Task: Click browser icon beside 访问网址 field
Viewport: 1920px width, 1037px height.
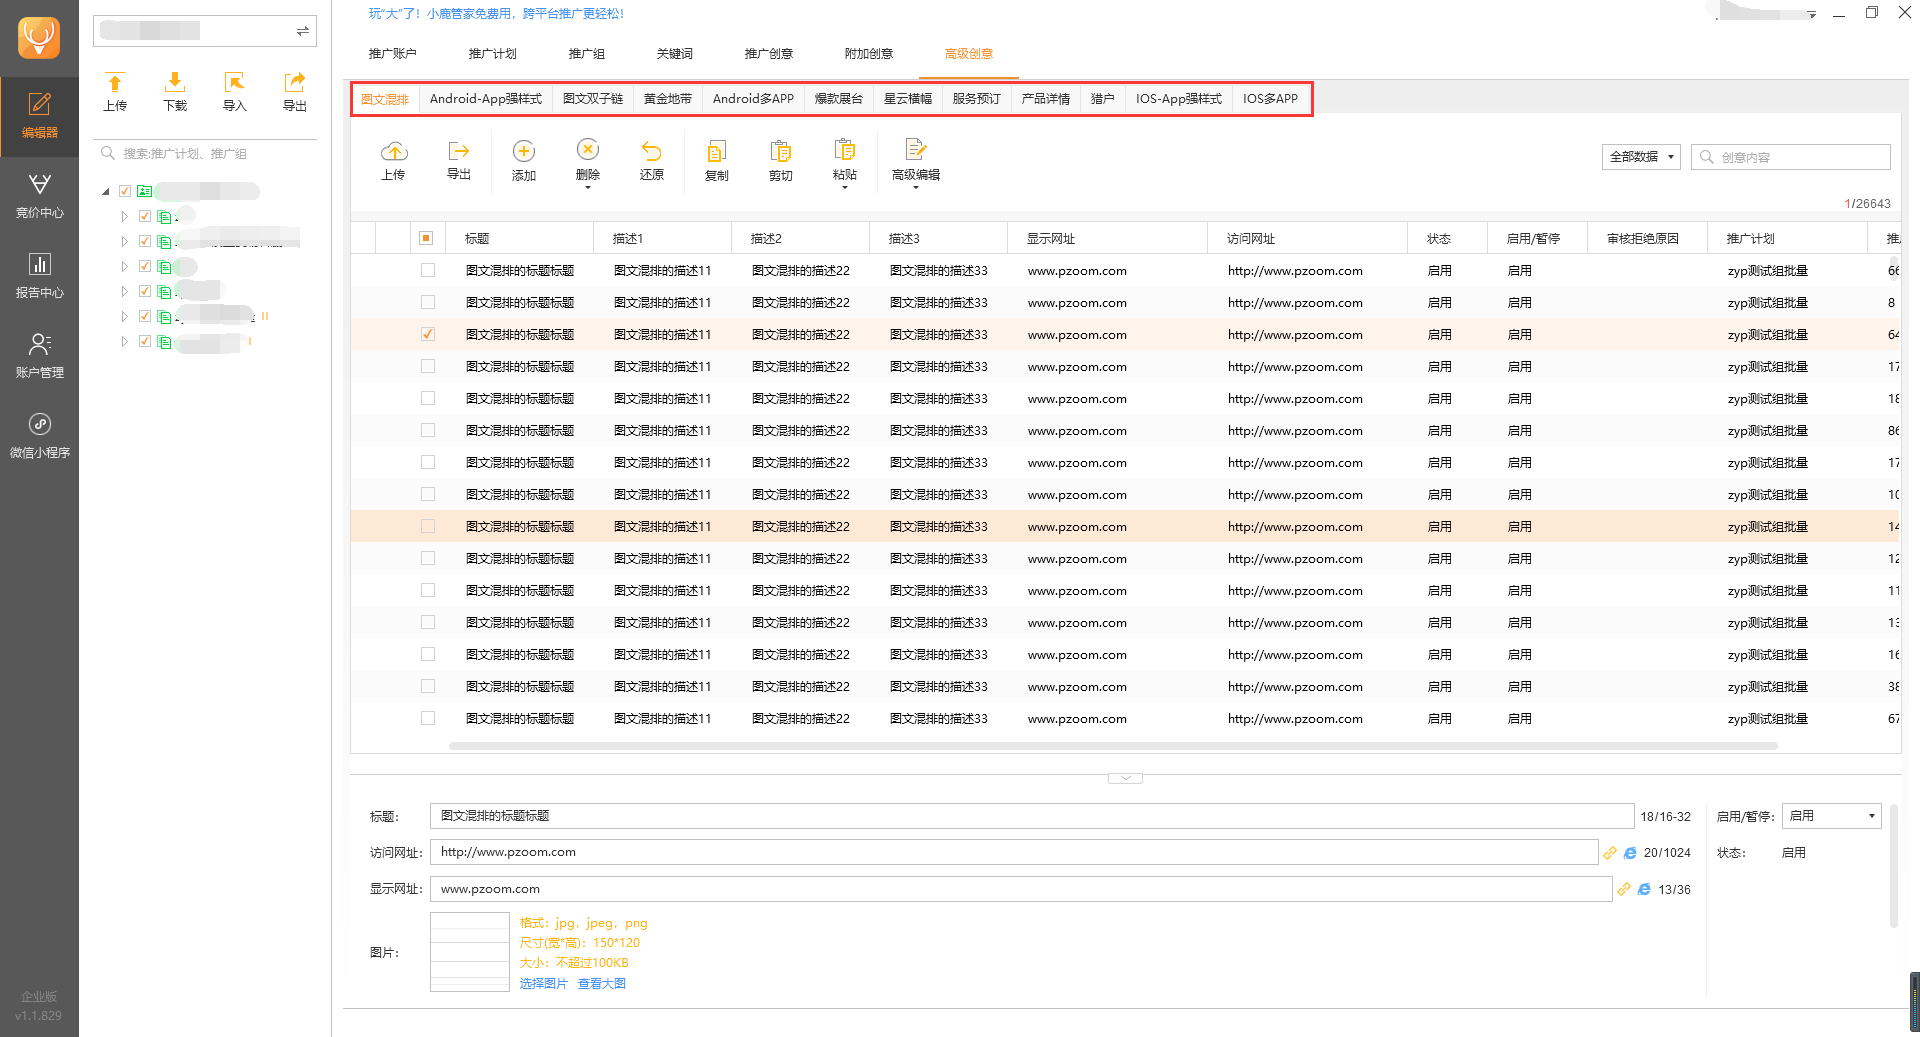Action: (x=1630, y=853)
